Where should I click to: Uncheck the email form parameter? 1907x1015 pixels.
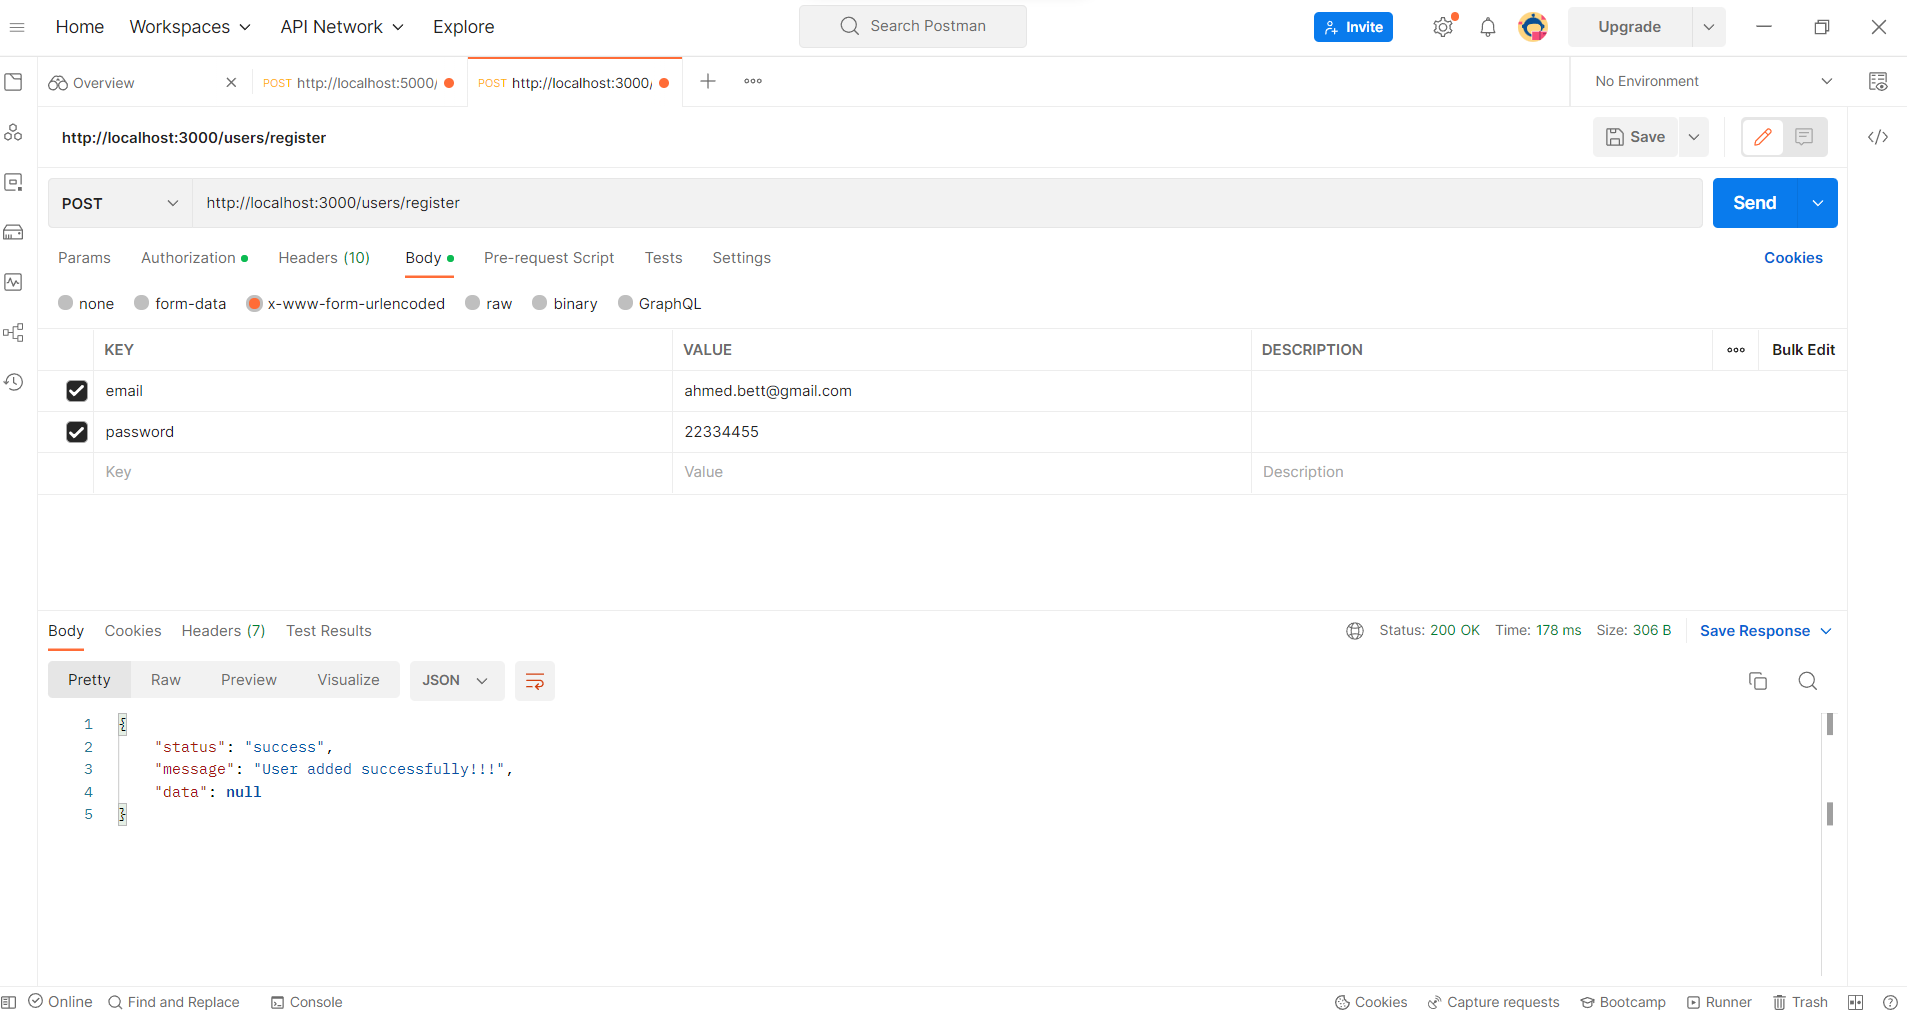pos(77,390)
